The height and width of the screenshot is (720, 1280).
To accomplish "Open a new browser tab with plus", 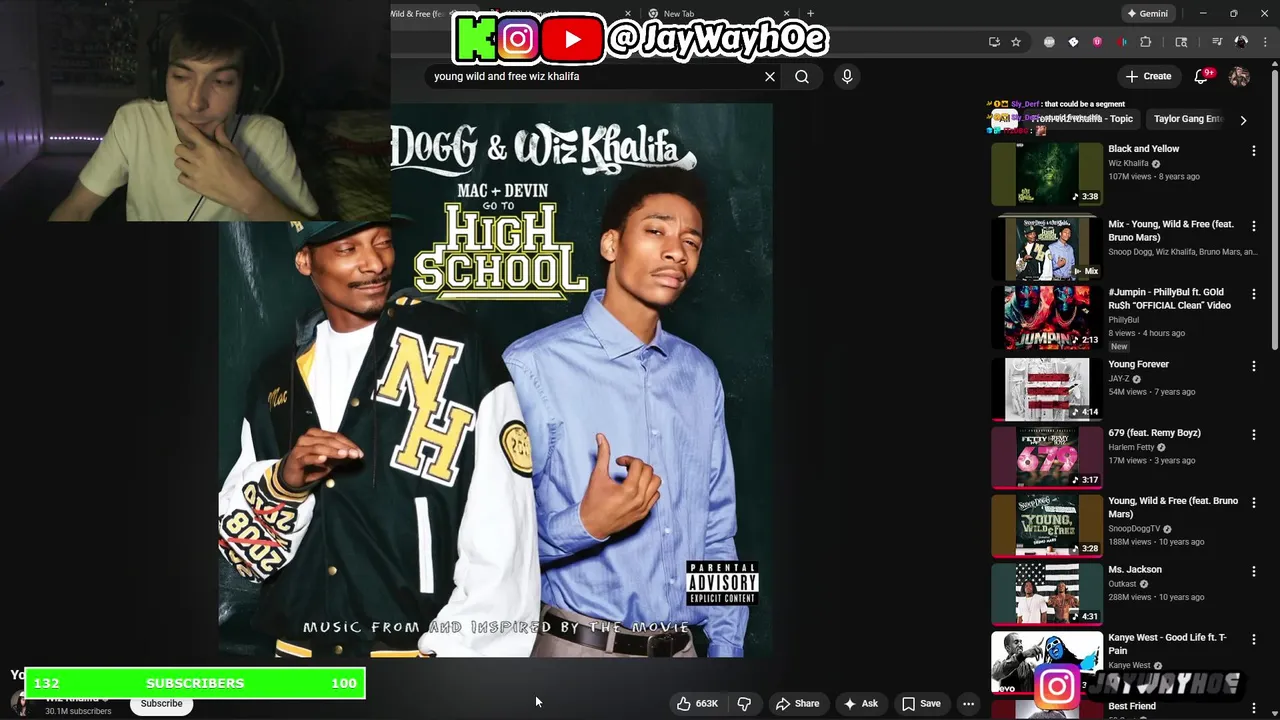I will point(810,14).
